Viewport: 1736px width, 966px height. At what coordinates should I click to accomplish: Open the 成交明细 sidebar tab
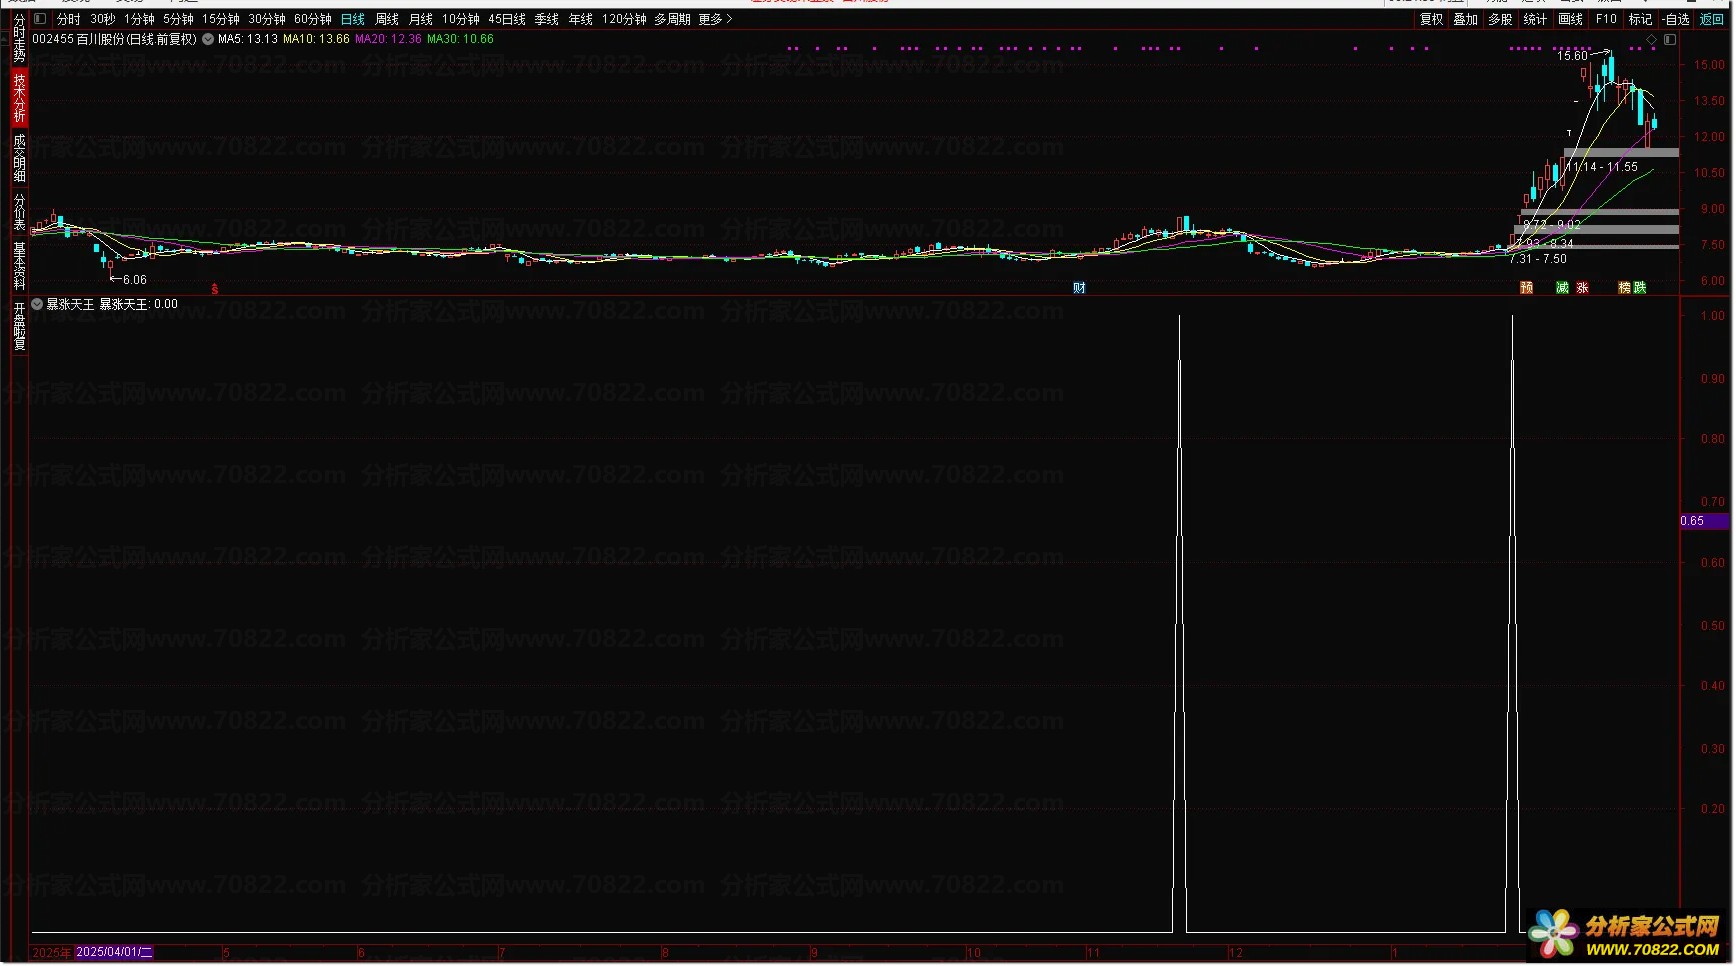coord(19,159)
